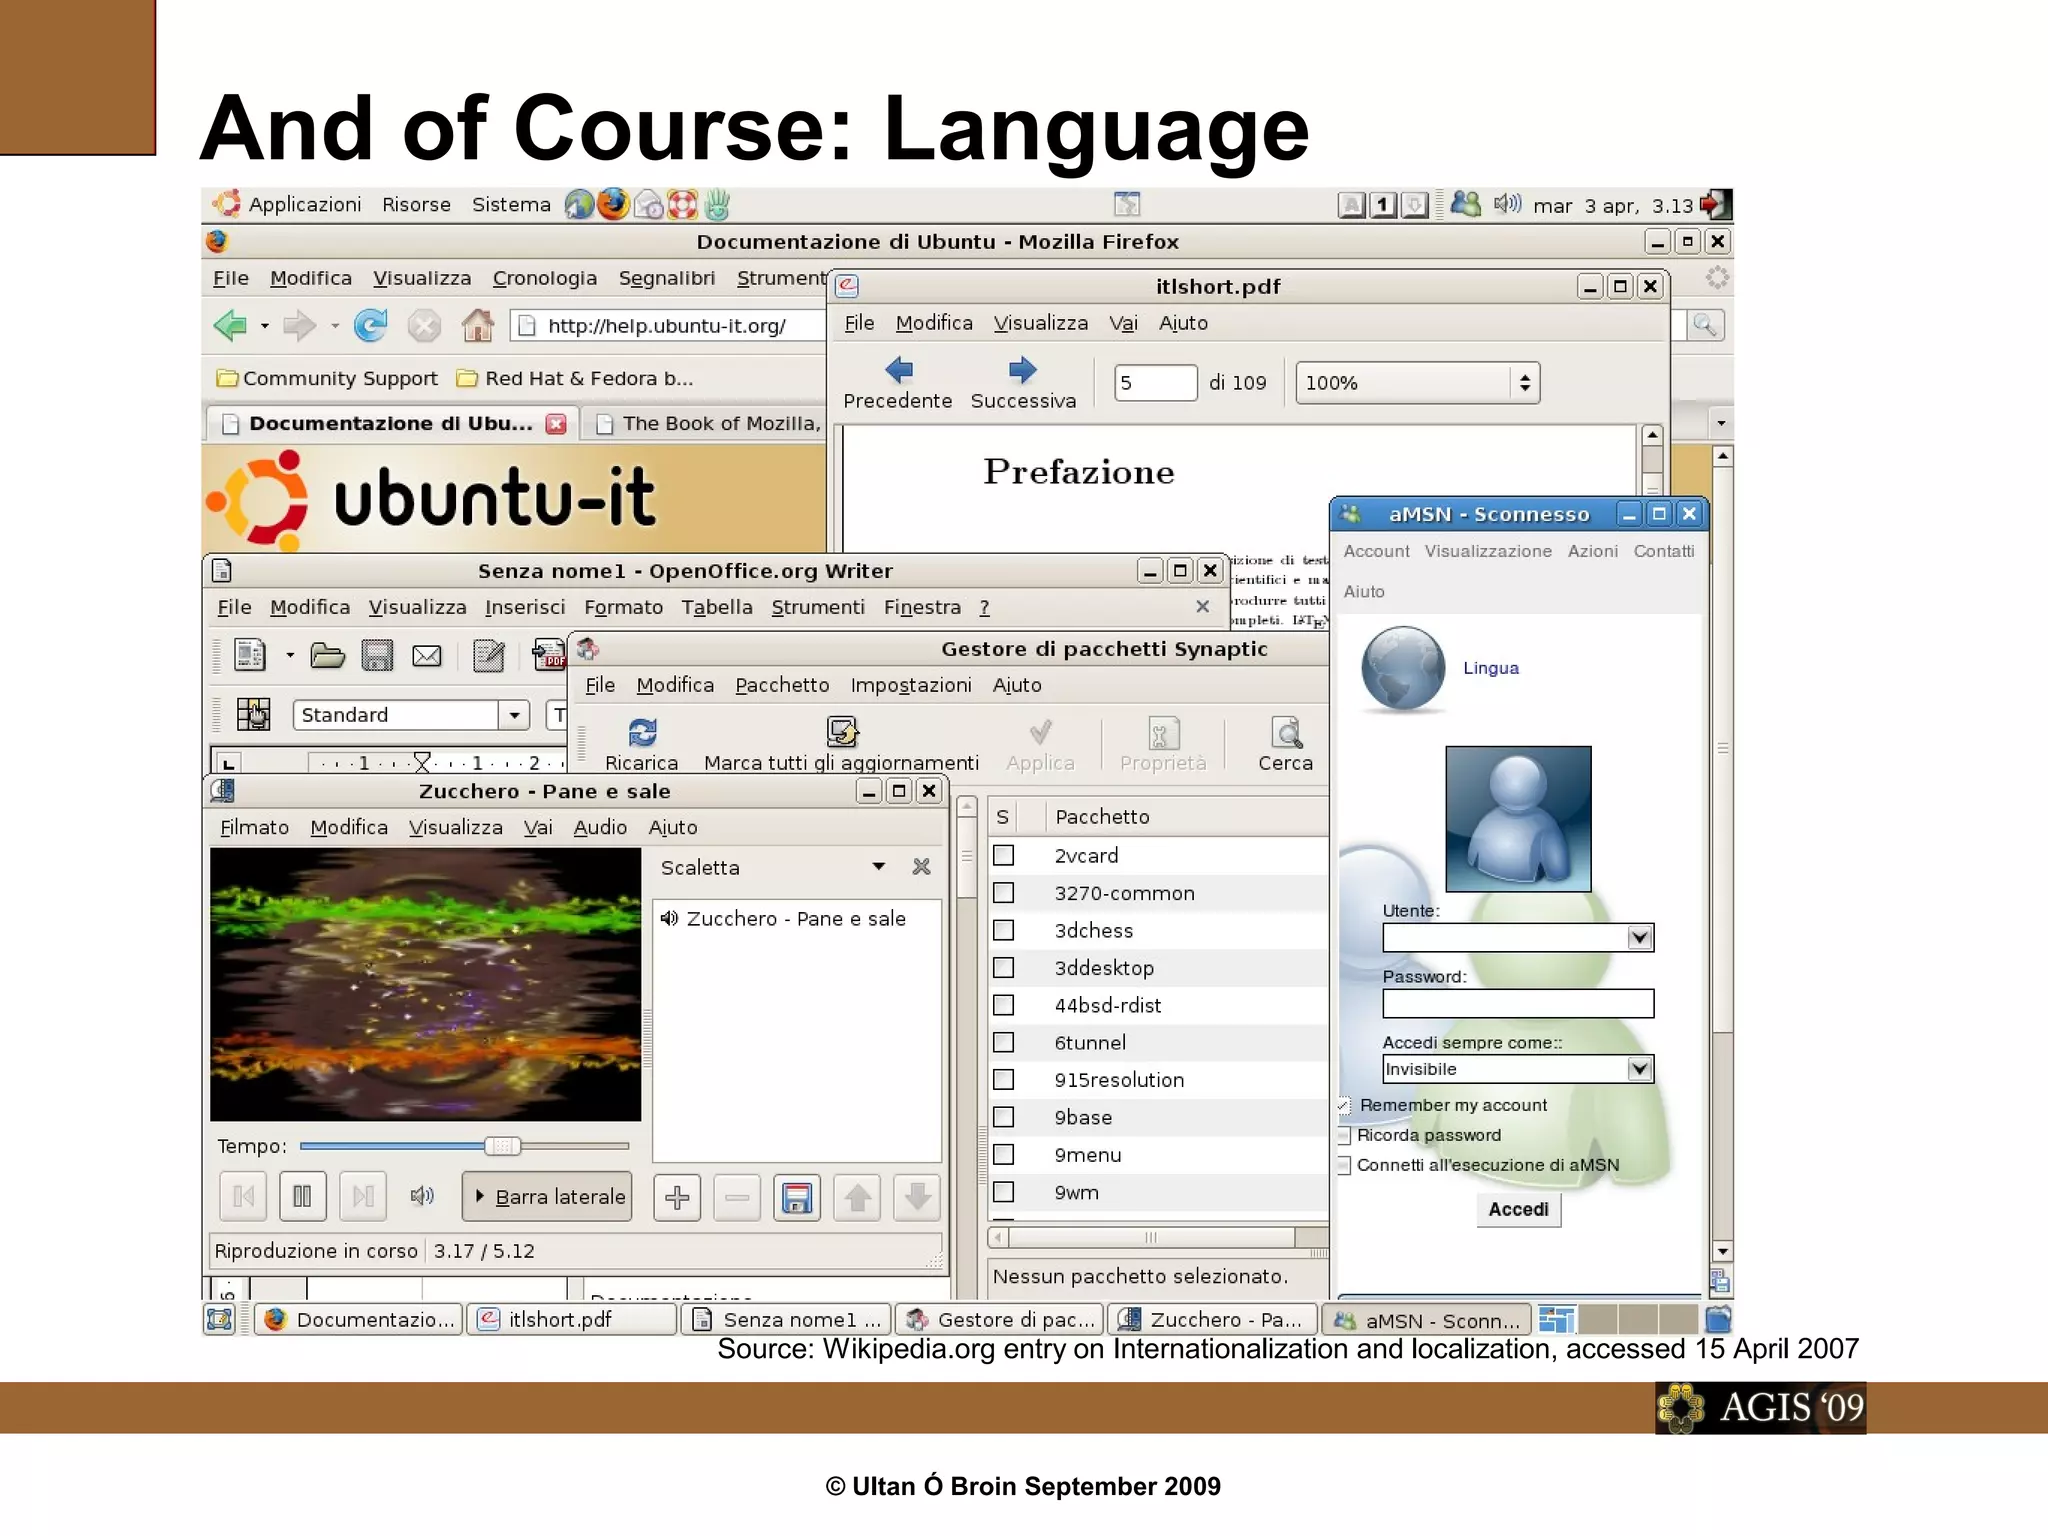Click Firefox reload page icon
This screenshot has width=2048, height=1536.
[371, 326]
